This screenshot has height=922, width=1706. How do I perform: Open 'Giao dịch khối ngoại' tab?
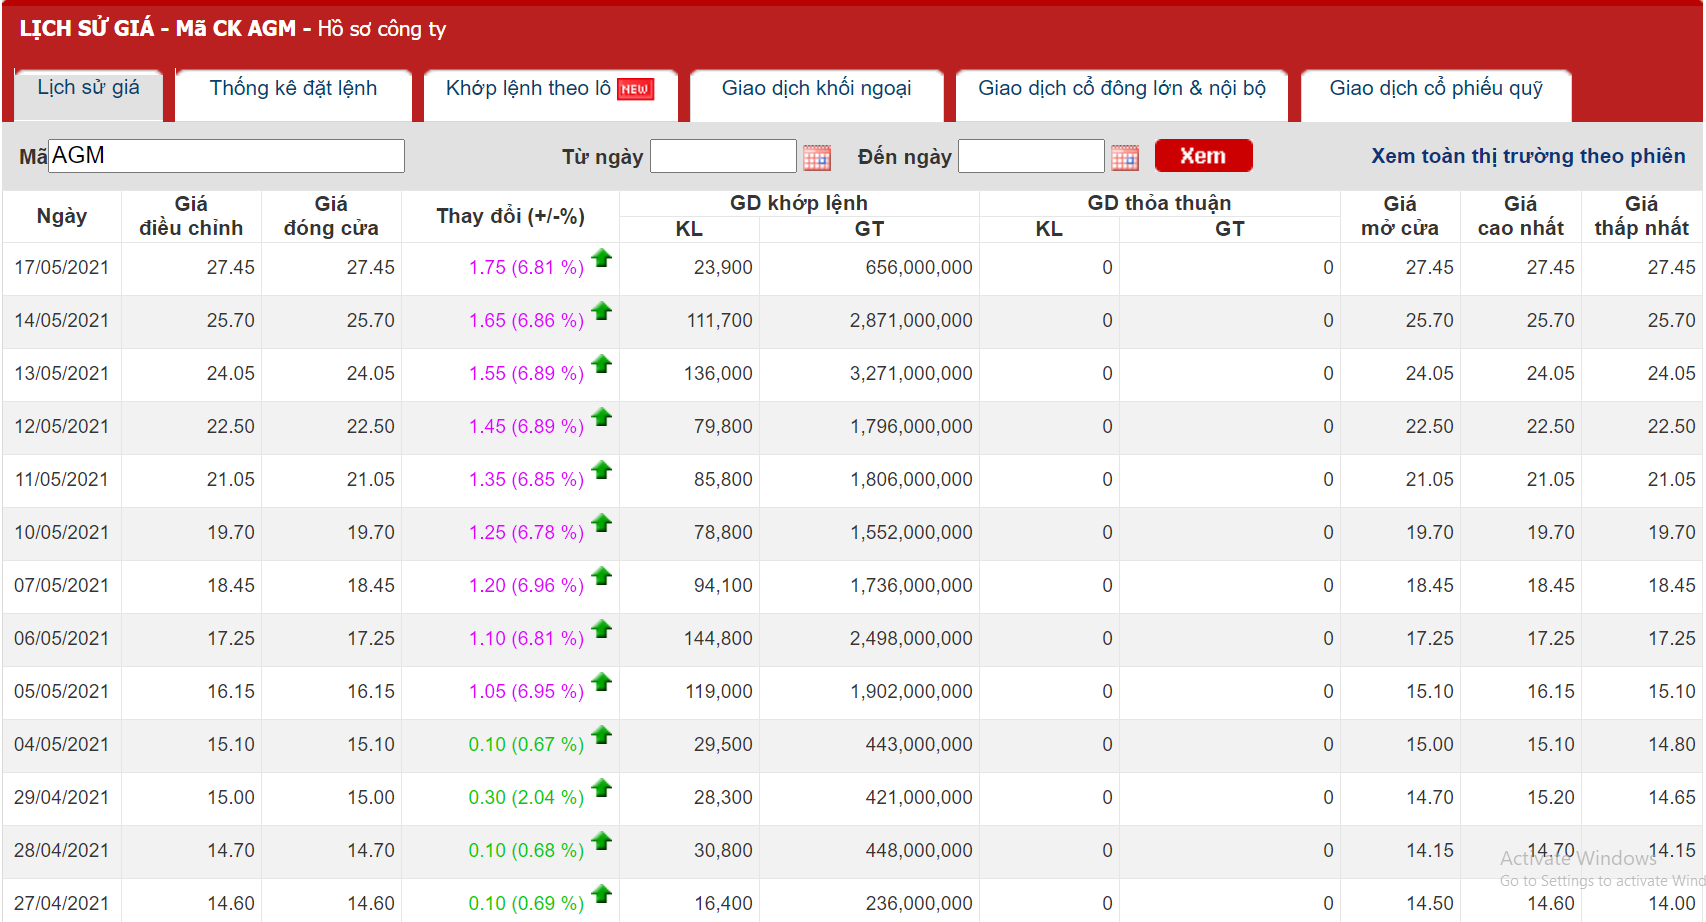[816, 89]
